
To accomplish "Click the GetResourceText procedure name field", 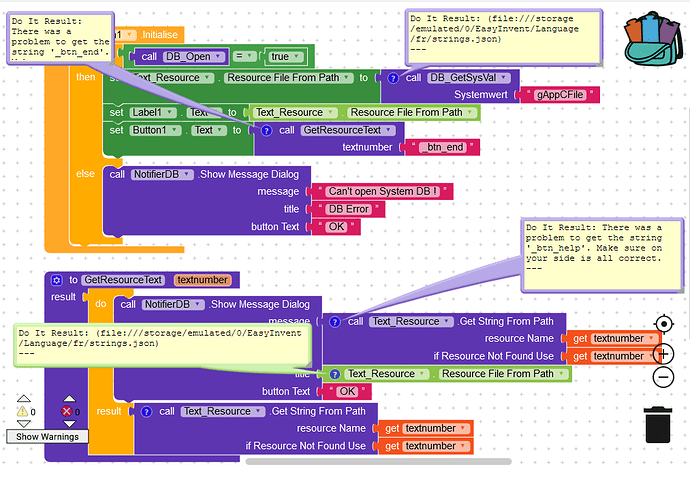I will point(123,280).
